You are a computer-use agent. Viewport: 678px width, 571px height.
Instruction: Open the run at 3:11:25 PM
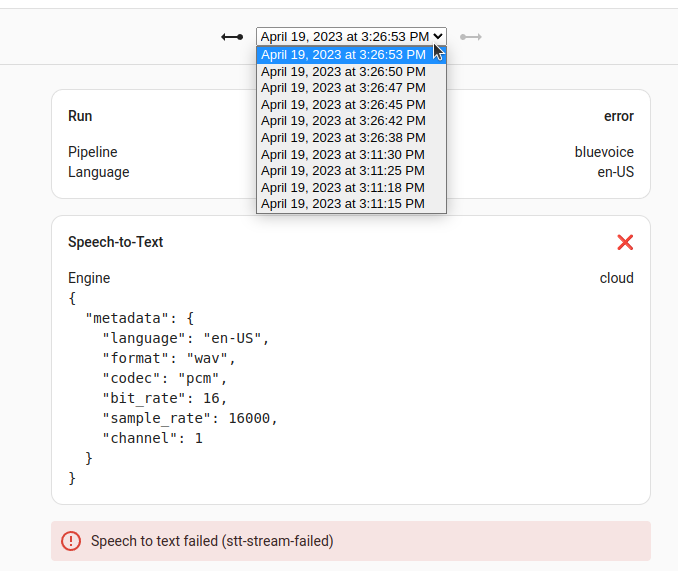click(x=343, y=171)
